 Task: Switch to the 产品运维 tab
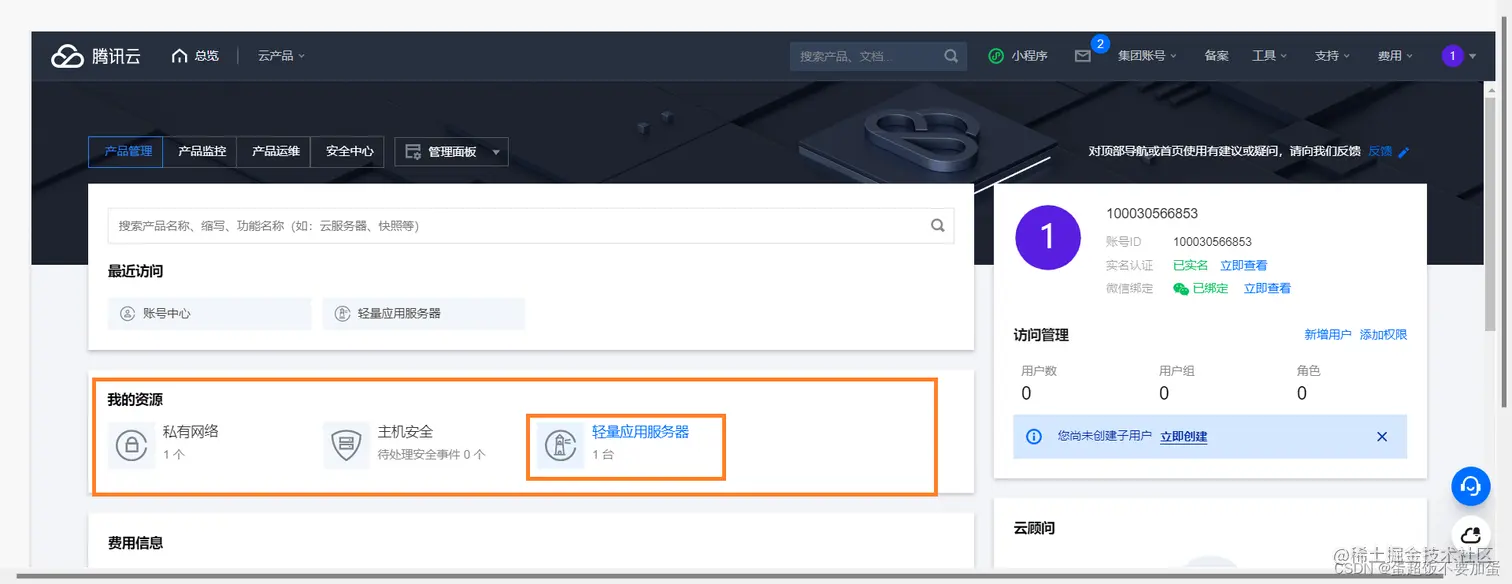[x=274, y=151]
